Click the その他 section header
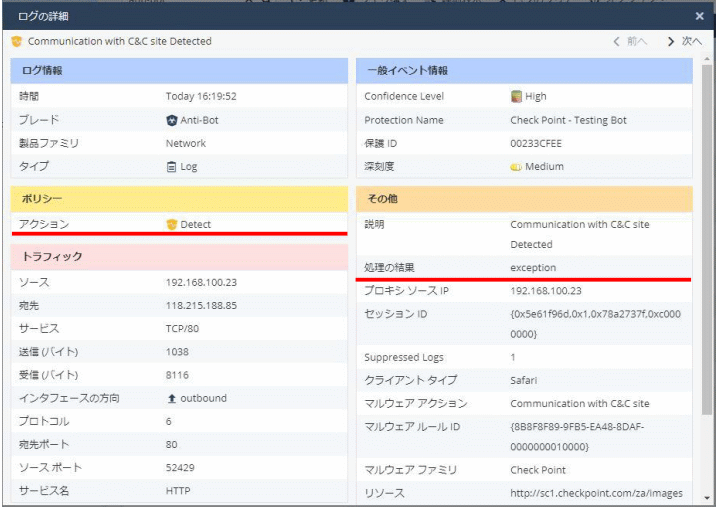This screenshot has width=716, height=507. click(524, 199)
